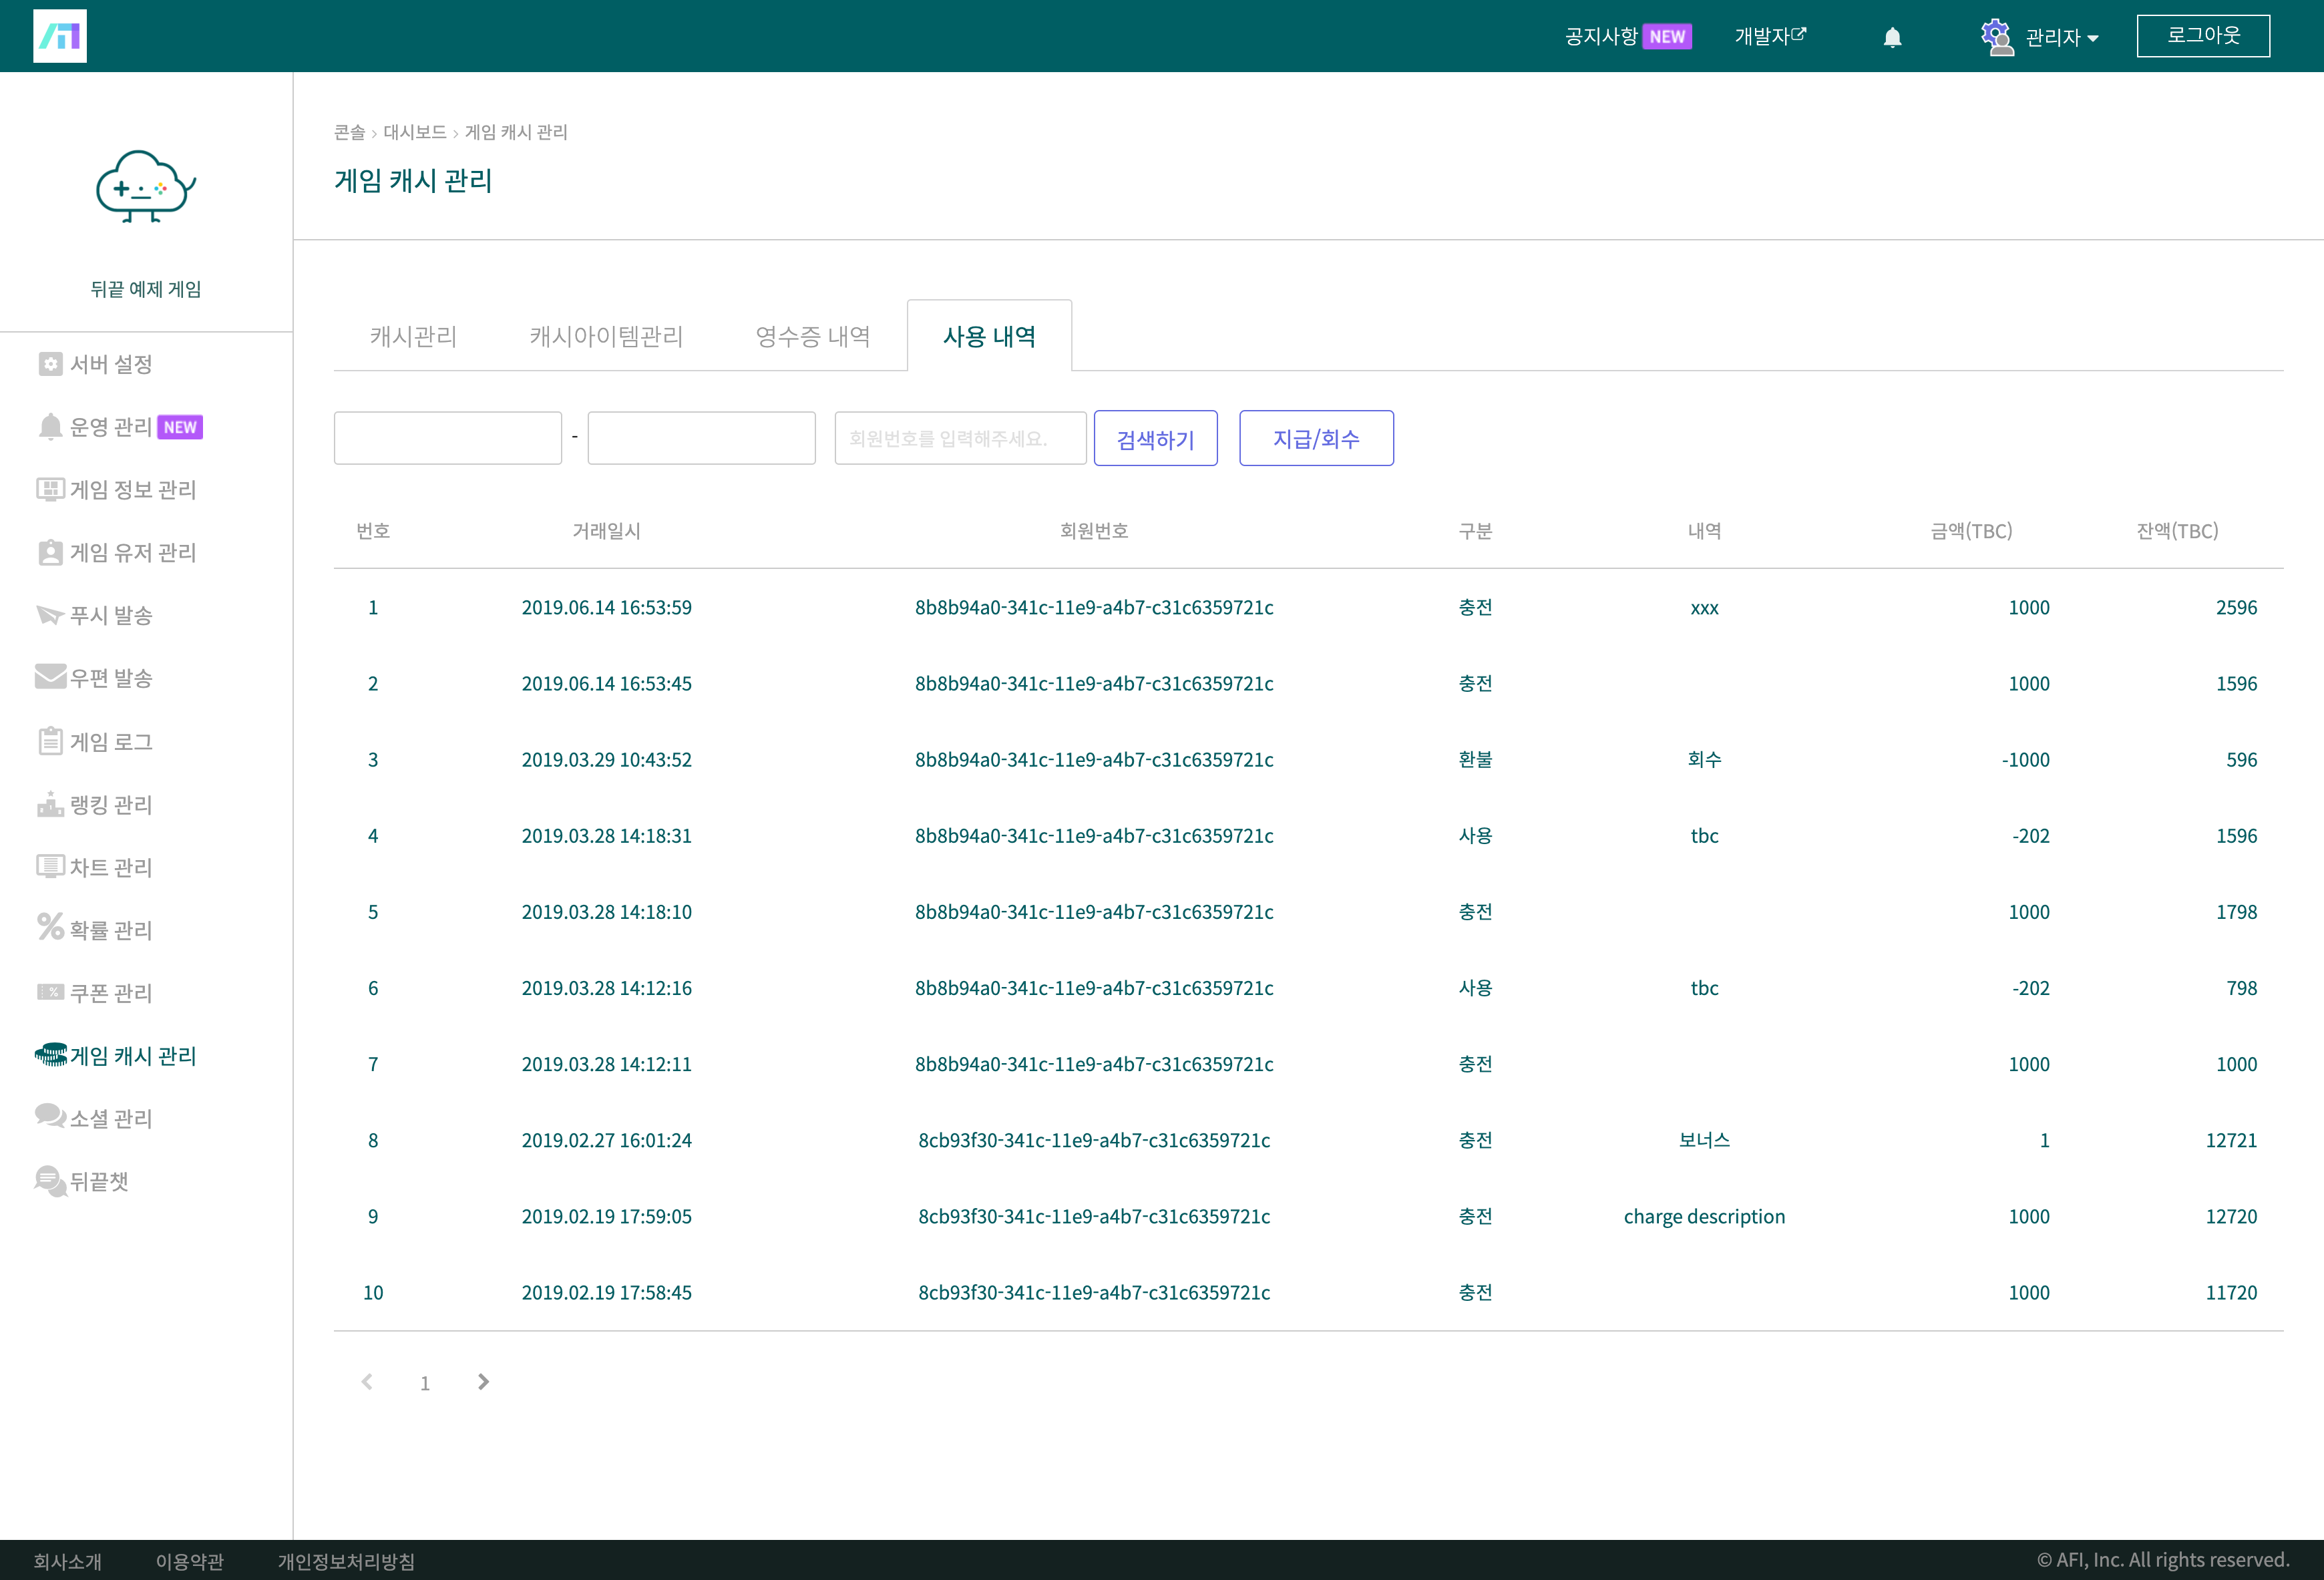This screenshot has height=1580, width=2324.
Task: Click date 2019.03.28 14:18:31 in row 4
Action: pyautogui.click(x=607, y=835)
